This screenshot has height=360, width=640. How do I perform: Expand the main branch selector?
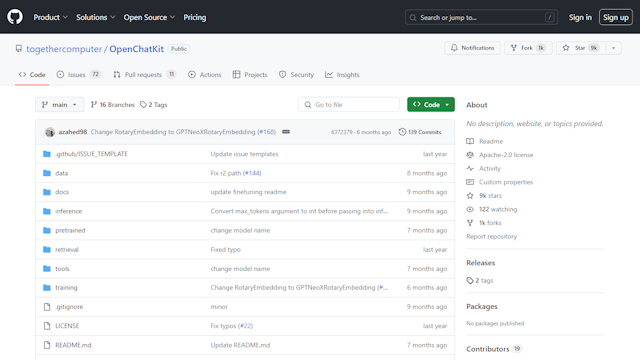(x=60, y=104)
